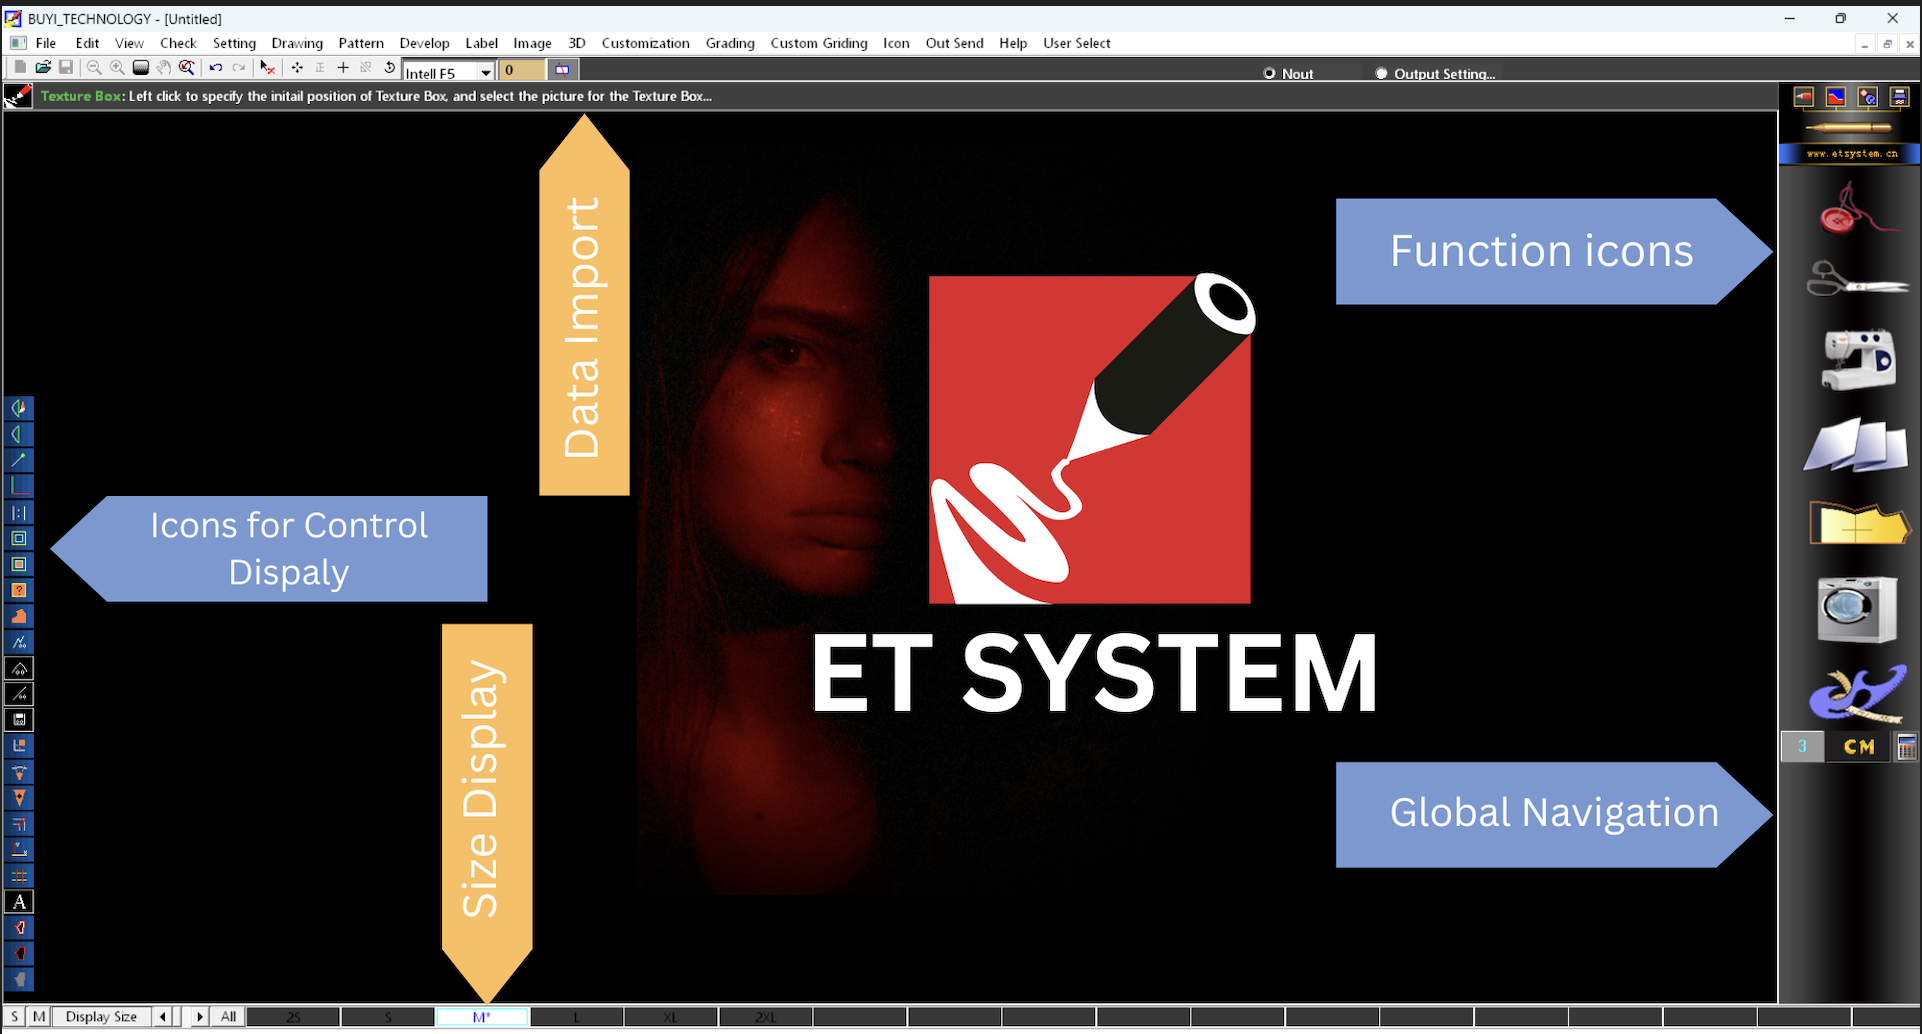Viewport: 1922px width, 1034px height.
Task: Open the Custom Griding menu
Action: [818, 43]
